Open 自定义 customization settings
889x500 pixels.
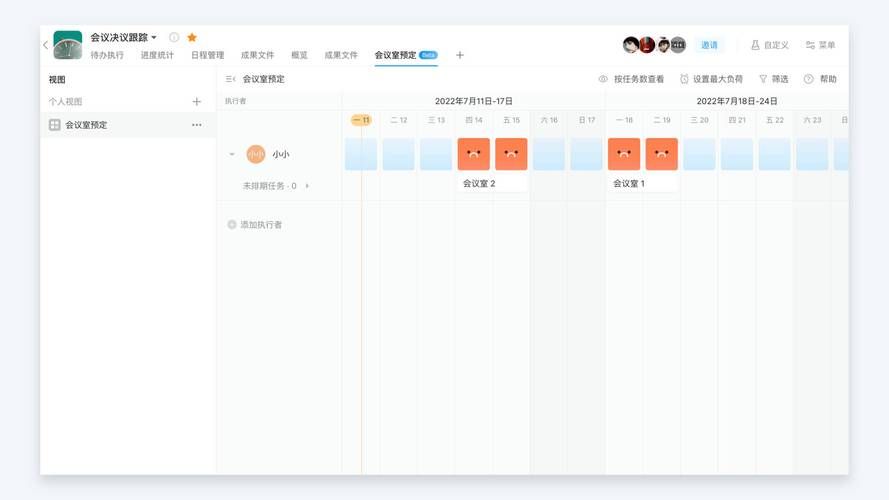[769, 45]
